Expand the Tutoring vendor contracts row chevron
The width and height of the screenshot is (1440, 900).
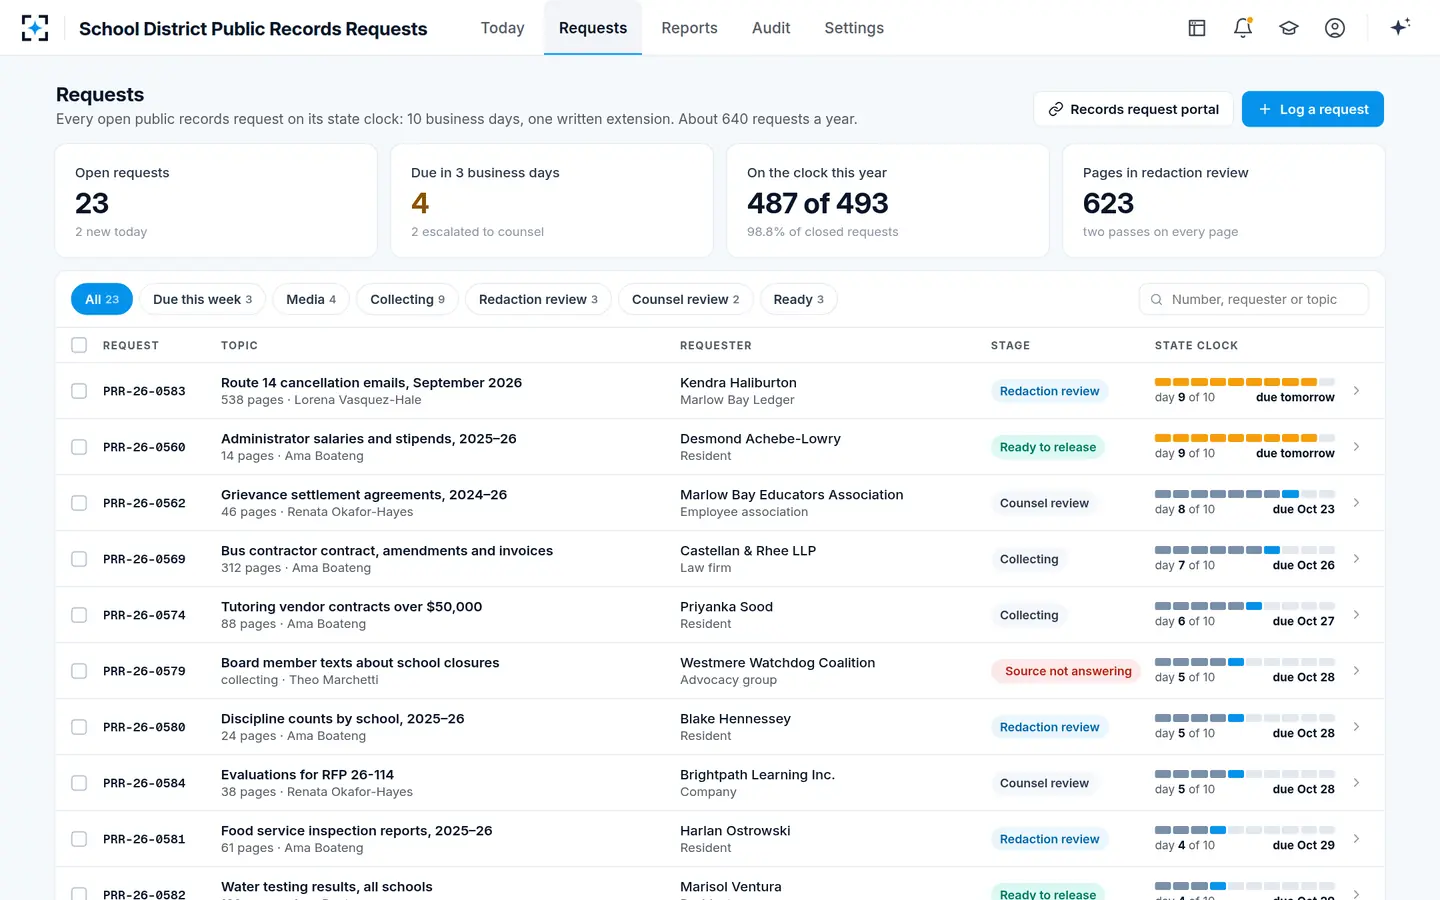[x=1356, y=615]
